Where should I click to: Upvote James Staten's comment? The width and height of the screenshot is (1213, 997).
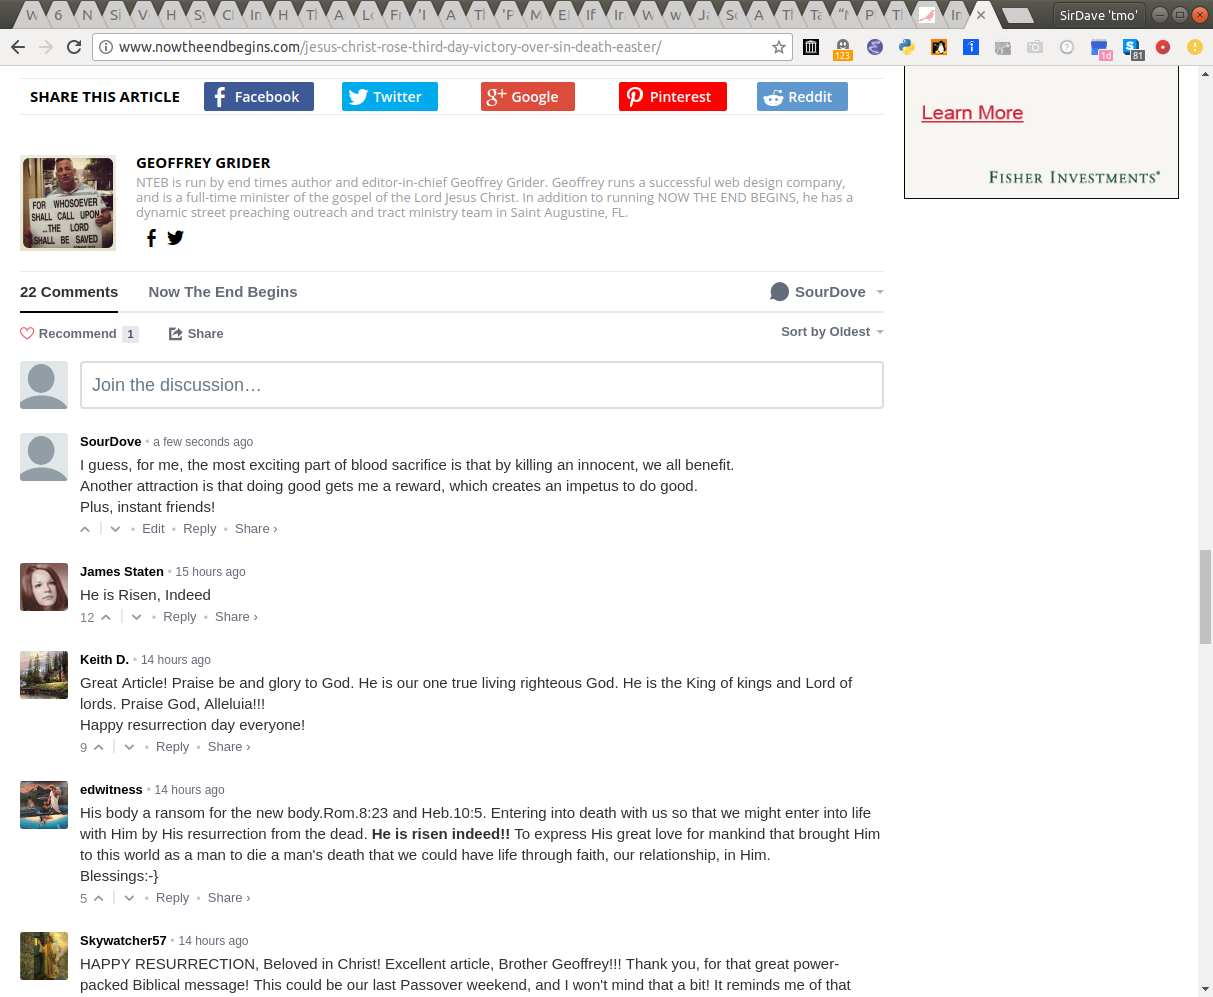[106, 617]
